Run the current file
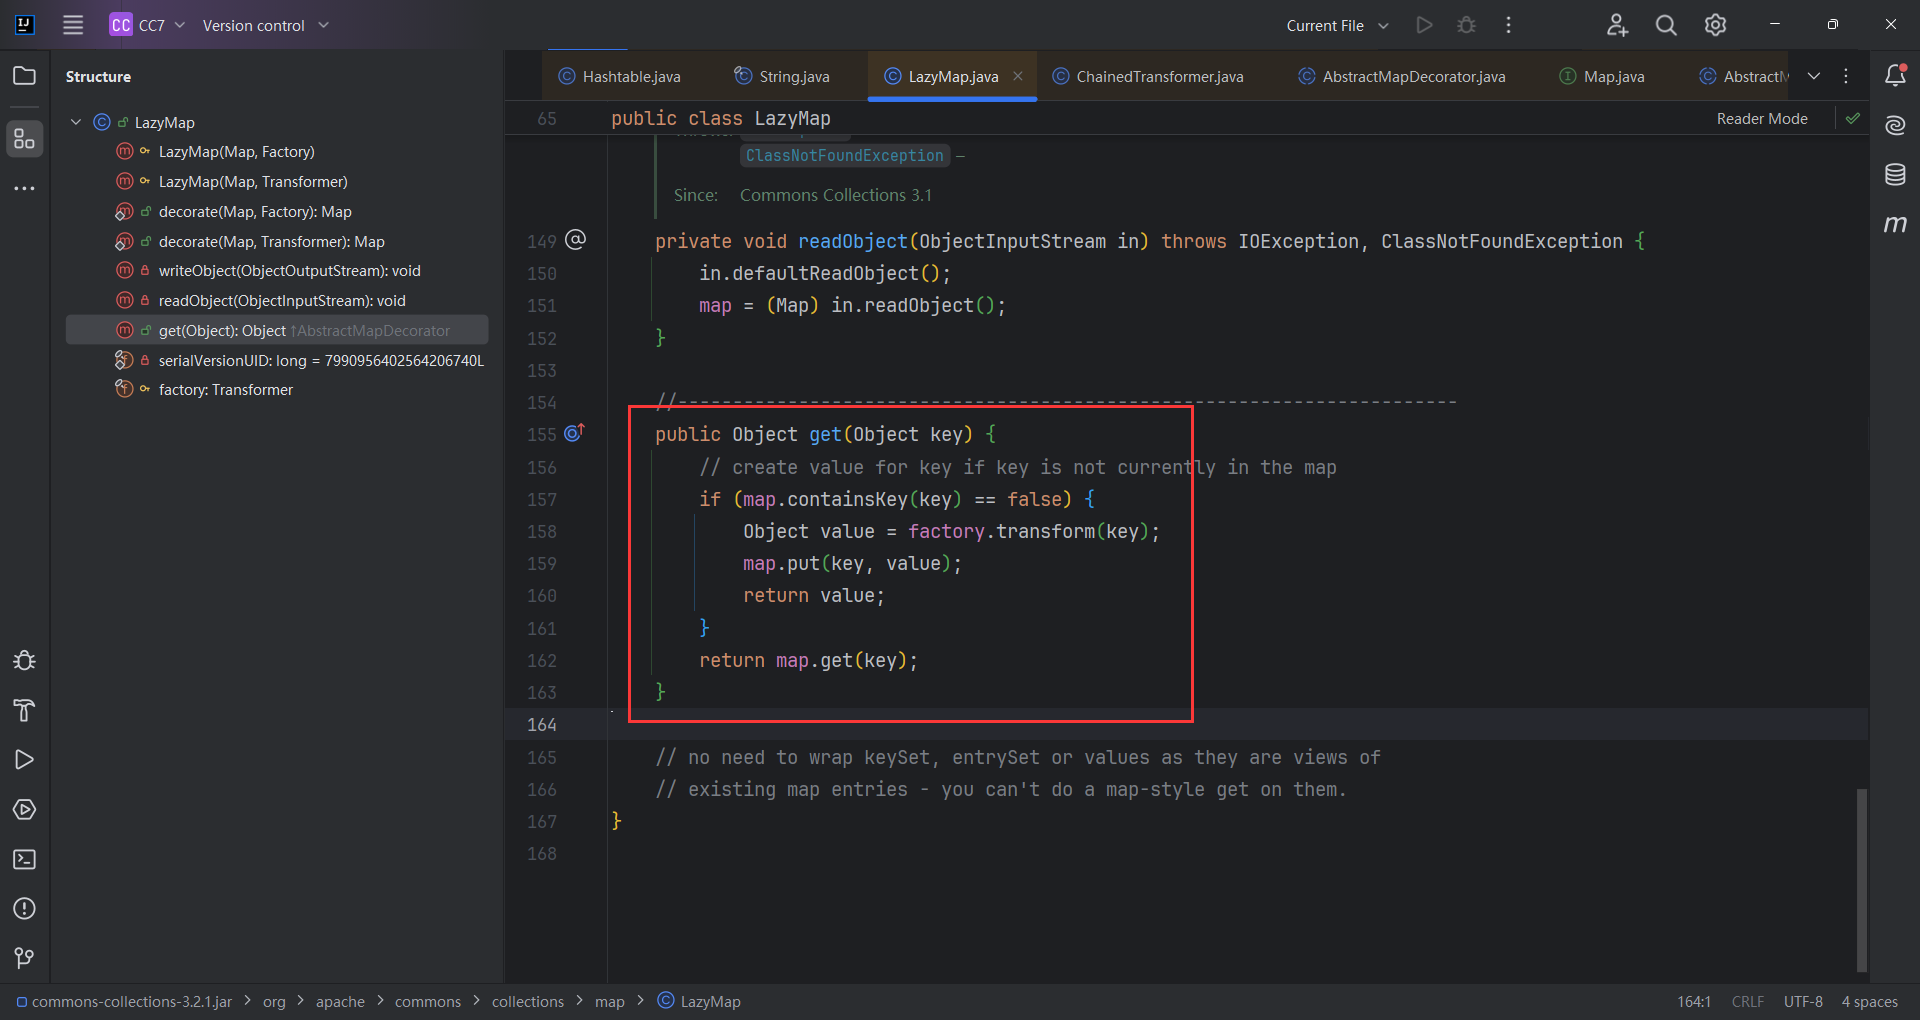 pos(1424,25)
